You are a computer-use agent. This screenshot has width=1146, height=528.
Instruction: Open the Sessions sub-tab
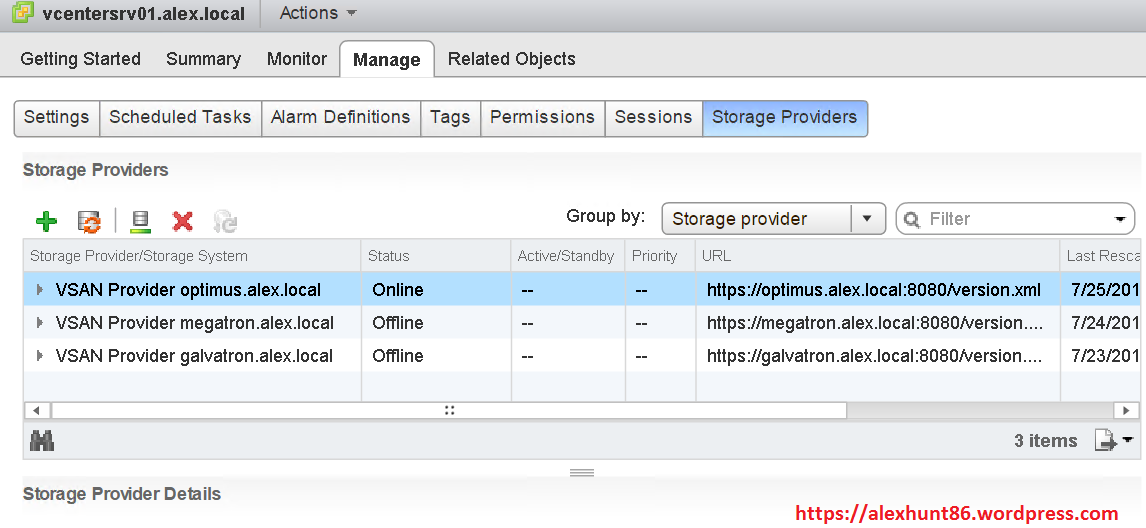tap(653, 118)
